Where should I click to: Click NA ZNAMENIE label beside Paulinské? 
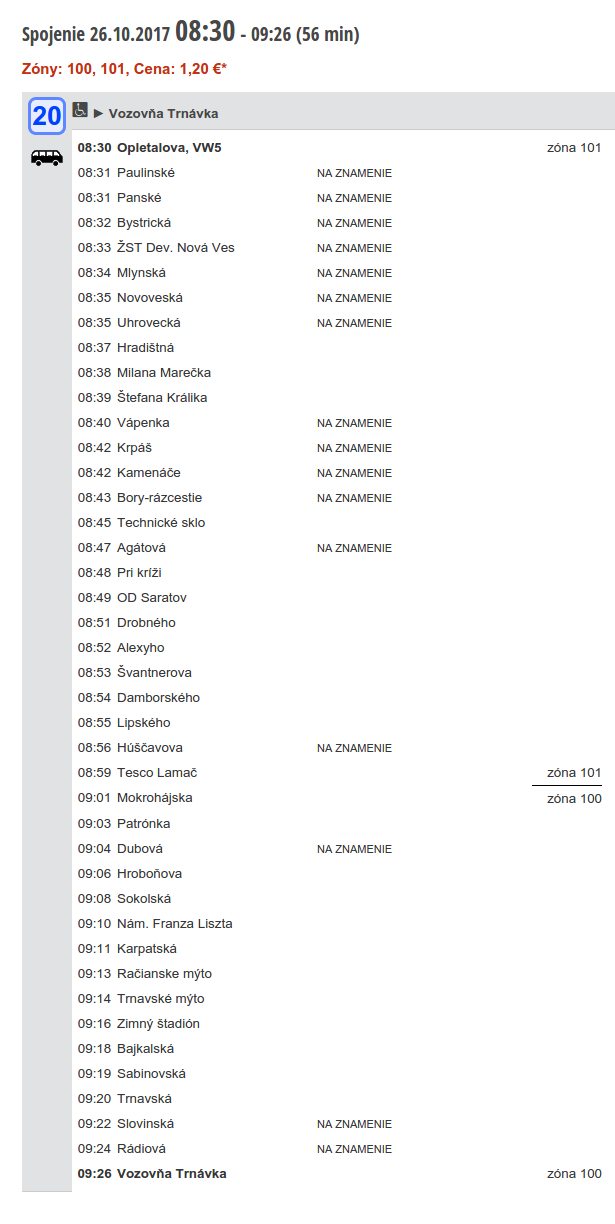pos(354,173)
